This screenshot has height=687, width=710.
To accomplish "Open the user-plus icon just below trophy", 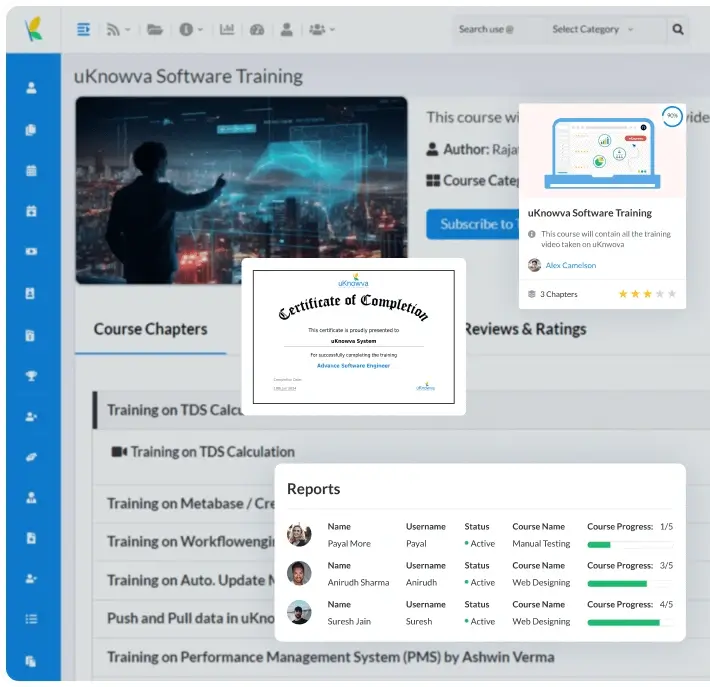I will click(31, 417).
